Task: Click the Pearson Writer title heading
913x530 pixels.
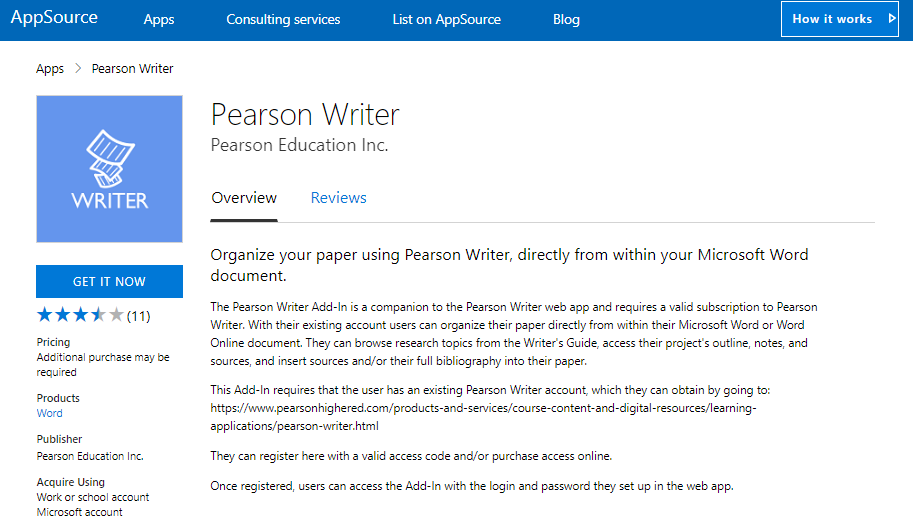Action: (305, 114)
